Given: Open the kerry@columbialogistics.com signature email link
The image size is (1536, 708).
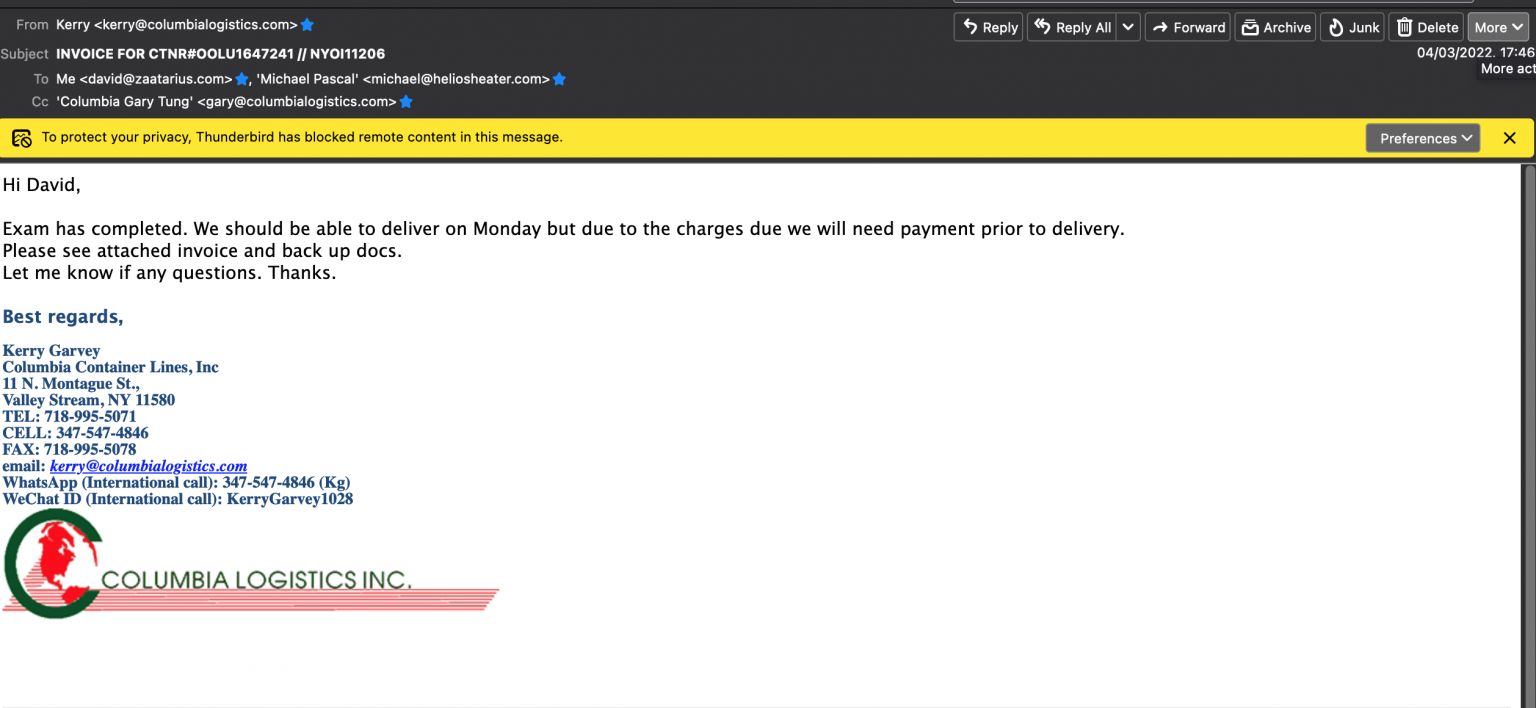Looking at the screenshot, I should click(148, 466).
